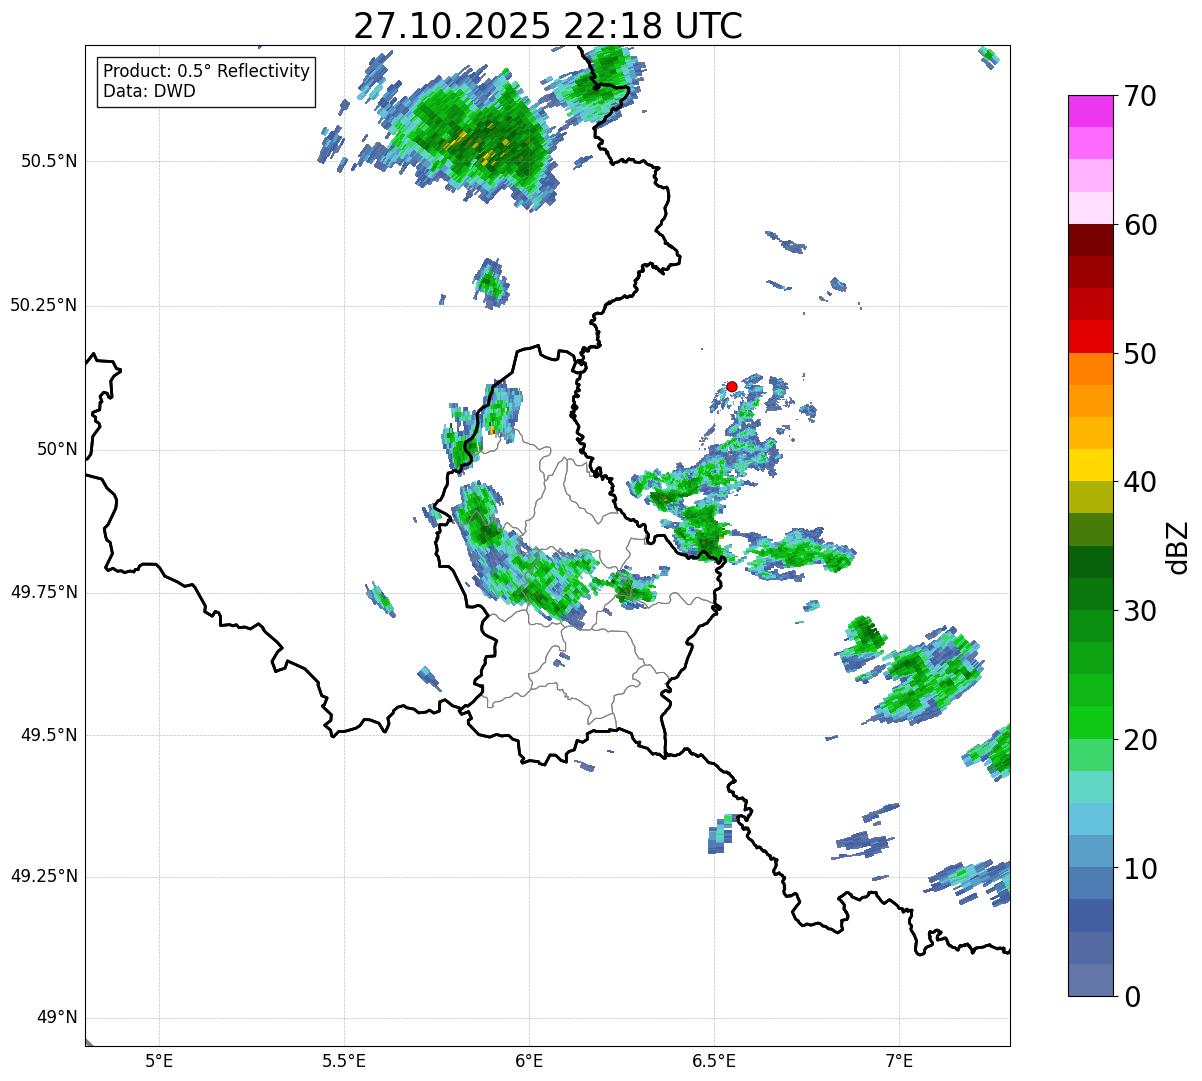
Task: Click the dark maroon swatch just below 60 dBZ
Action: (x=1091, y=240)
